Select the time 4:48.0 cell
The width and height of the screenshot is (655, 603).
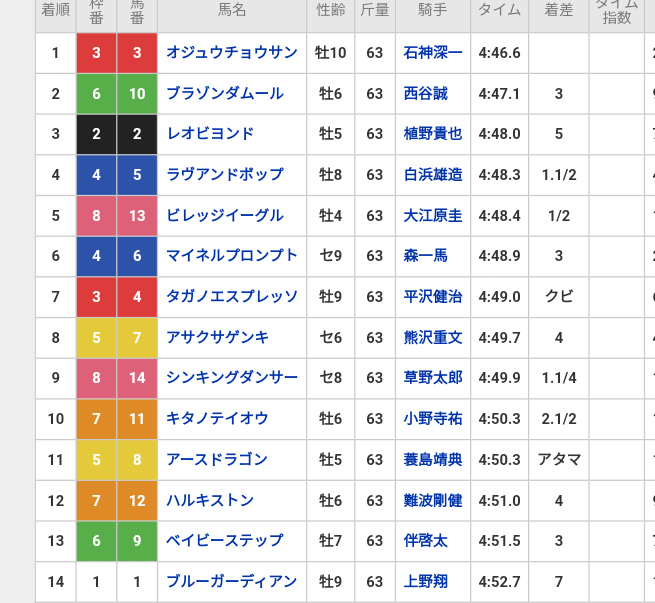(x=500, y=134)
